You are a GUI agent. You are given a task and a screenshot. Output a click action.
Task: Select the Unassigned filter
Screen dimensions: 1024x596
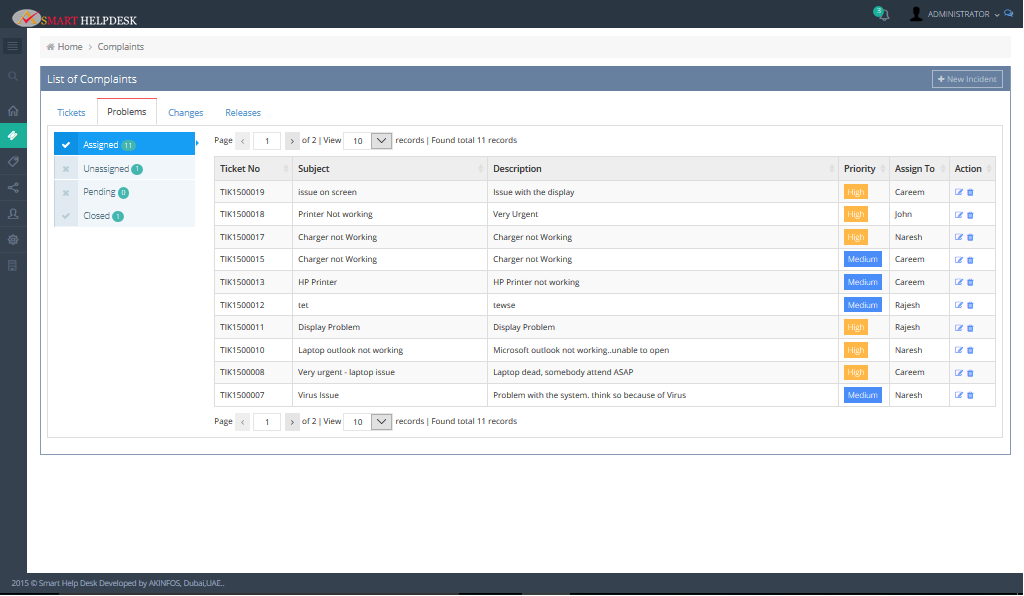[106, 169]
